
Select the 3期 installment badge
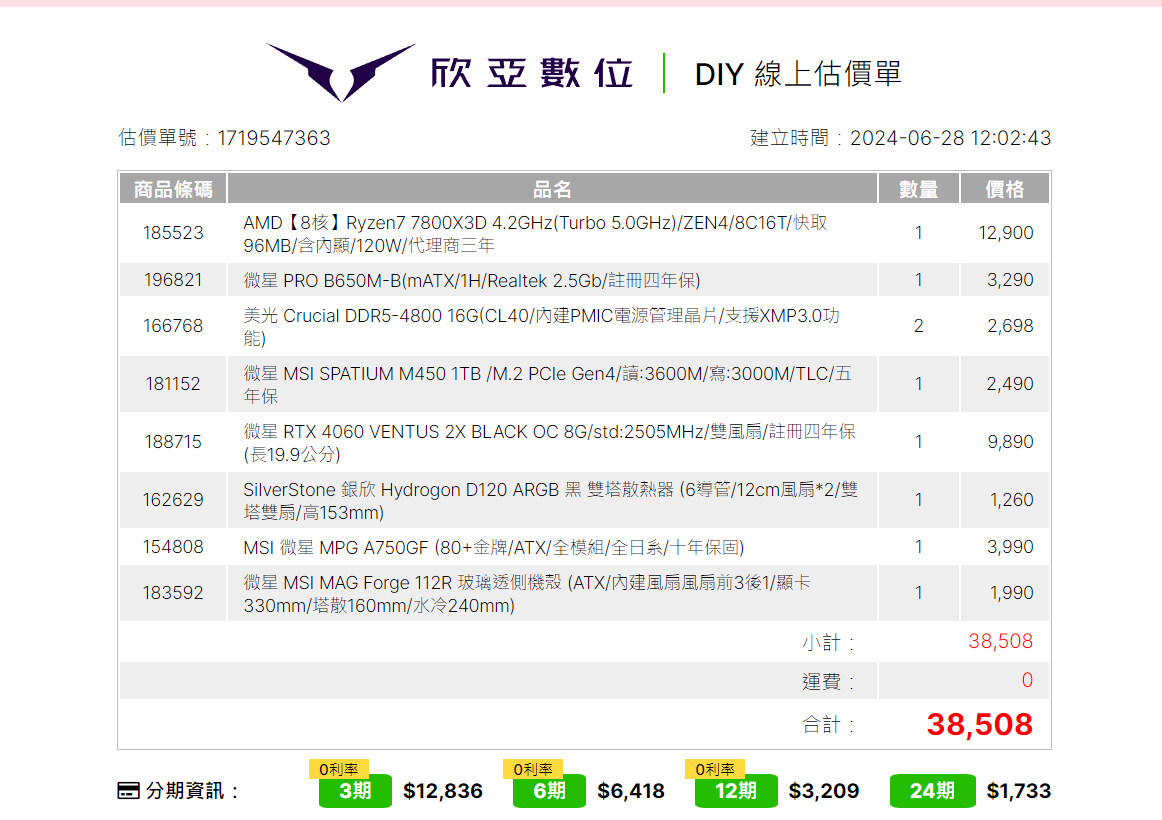click(x=355, y=790)
